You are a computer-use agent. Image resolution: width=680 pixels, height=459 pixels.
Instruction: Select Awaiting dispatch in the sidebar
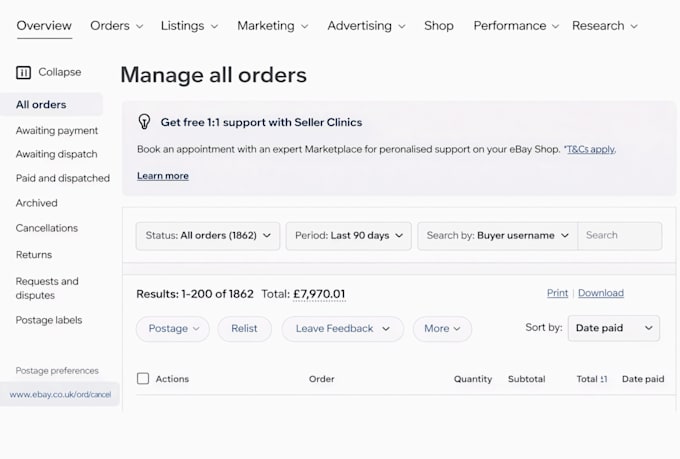56,154
